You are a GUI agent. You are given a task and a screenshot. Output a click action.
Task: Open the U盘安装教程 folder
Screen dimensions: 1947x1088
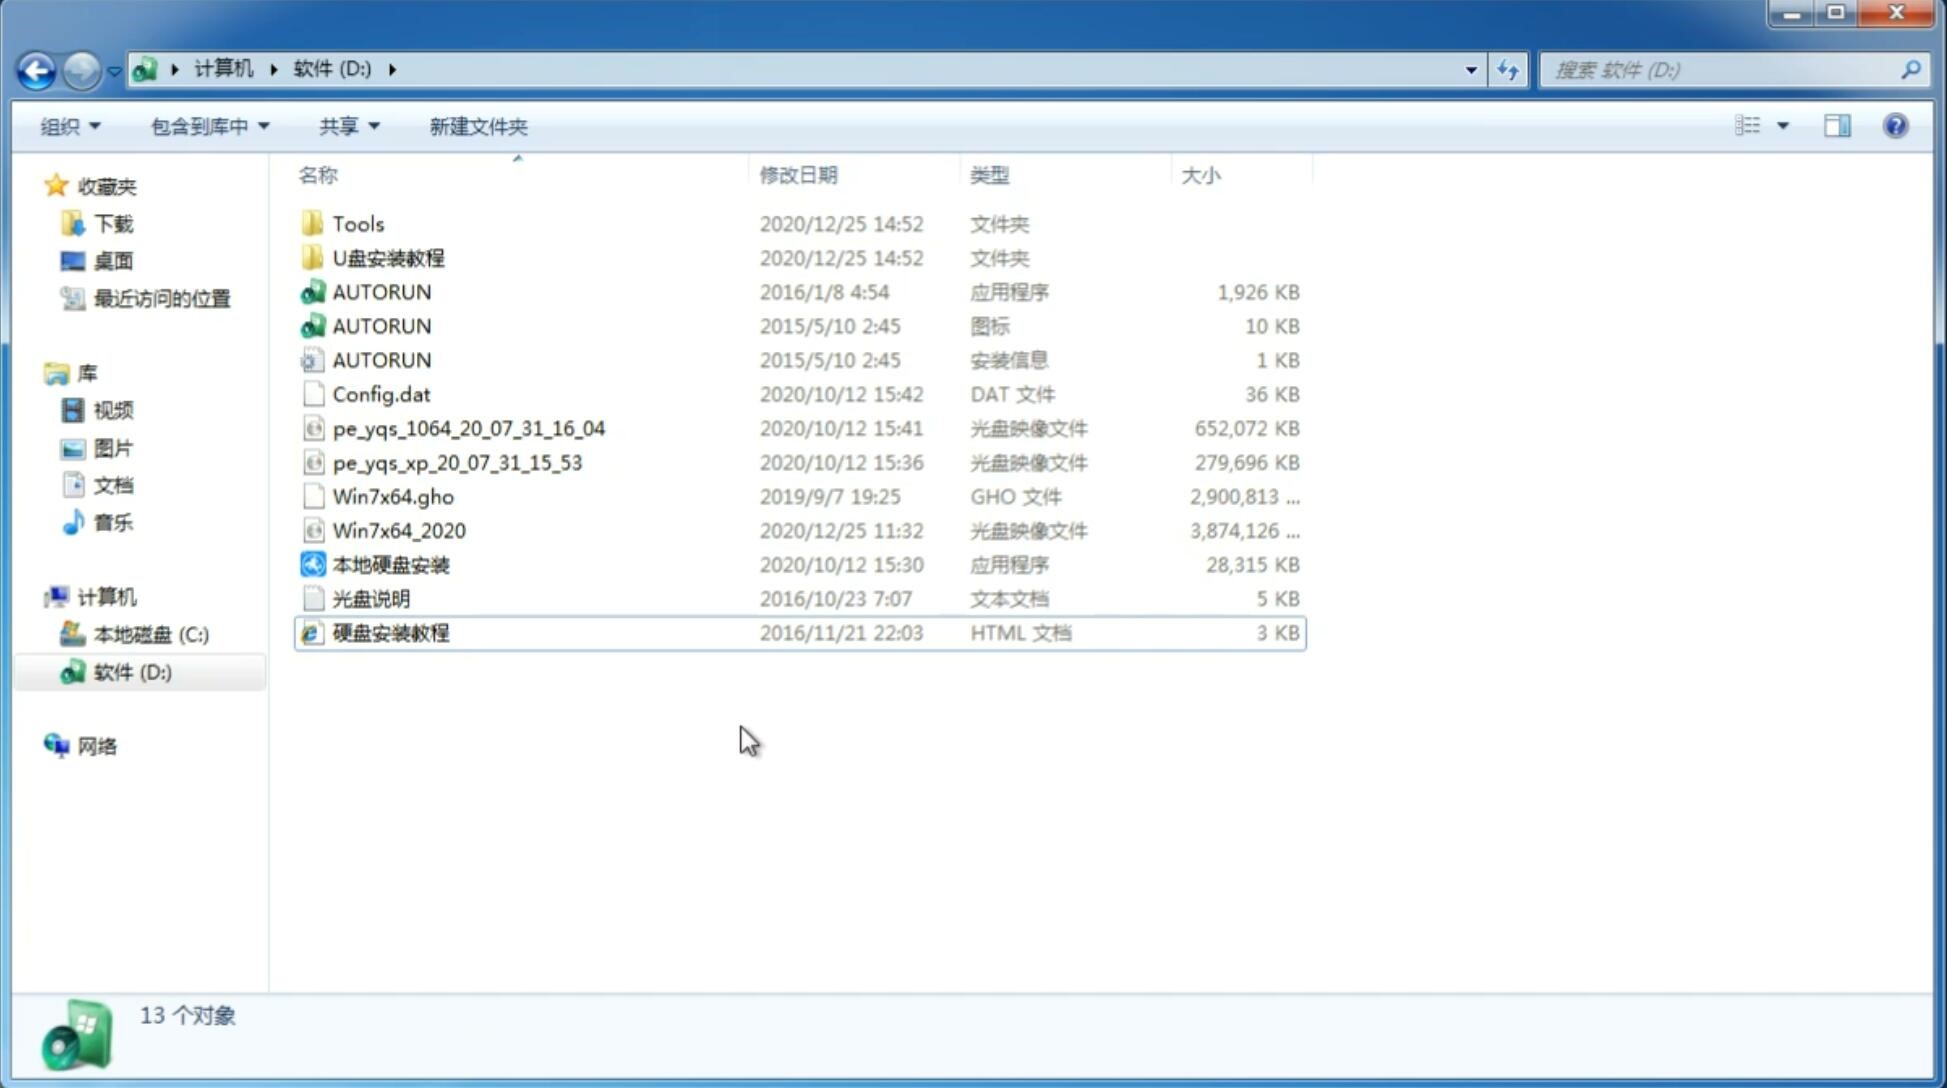click(388, 257)
